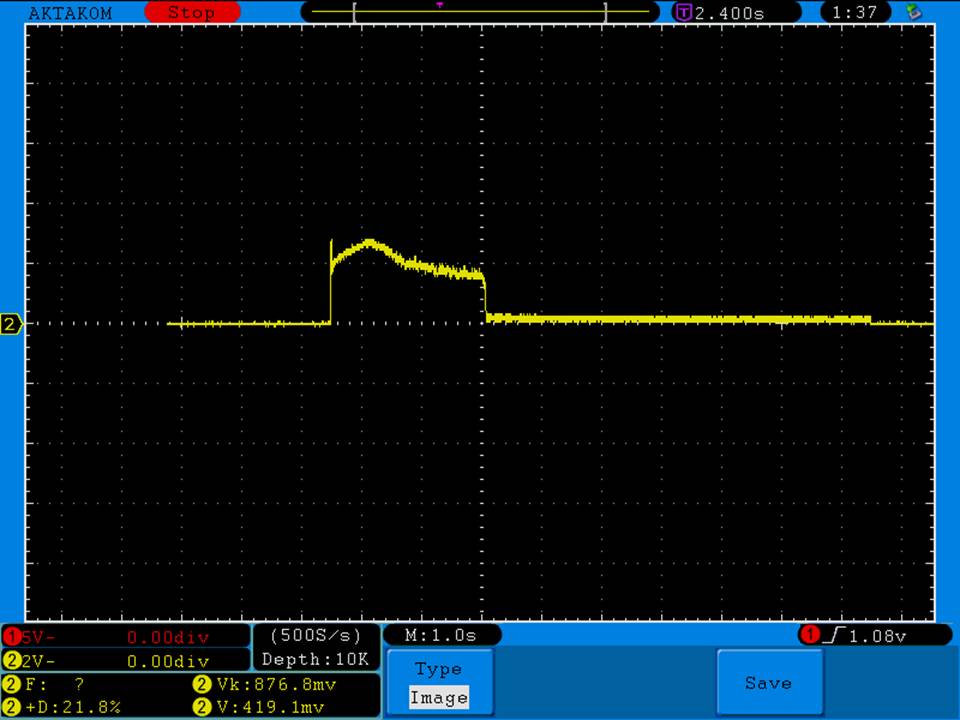Click the M:1.0s timebase readout
Viewport: 960px width, 720px height.
[x=441, y=635]
